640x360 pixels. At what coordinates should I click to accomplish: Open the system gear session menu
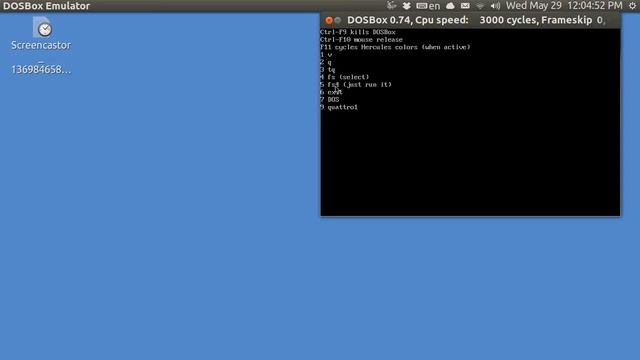click(632, 6)
